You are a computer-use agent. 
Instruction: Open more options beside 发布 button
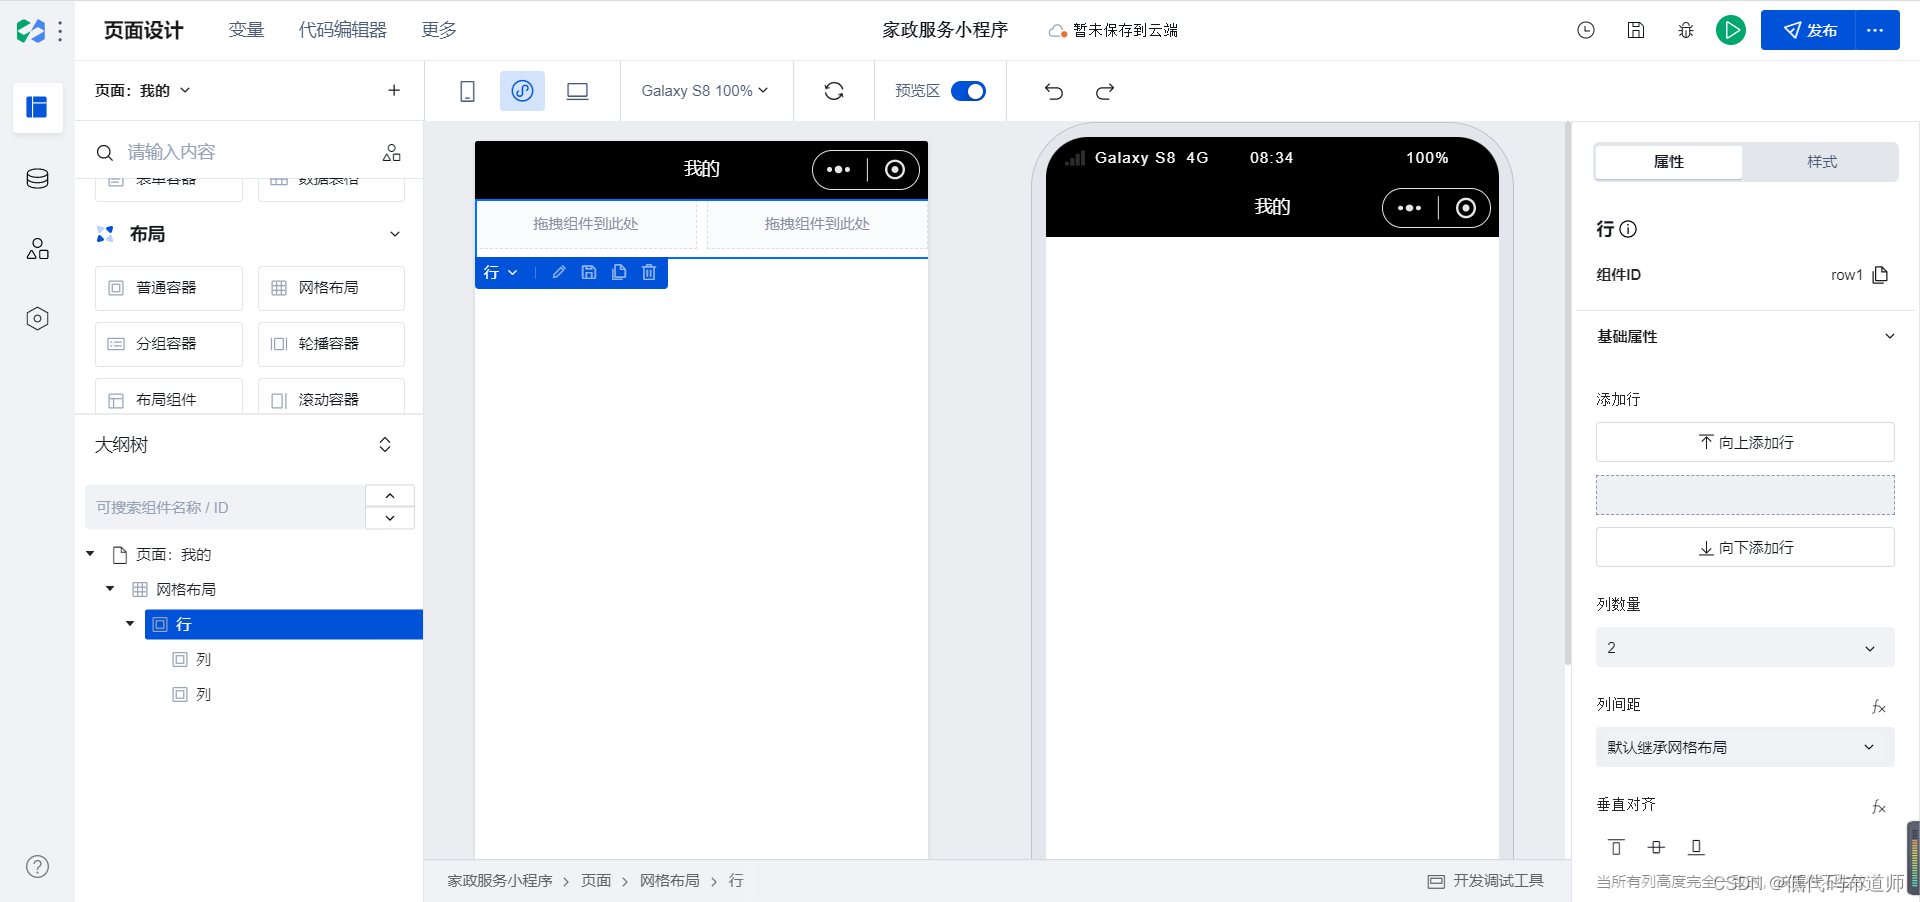(1876, 30)
